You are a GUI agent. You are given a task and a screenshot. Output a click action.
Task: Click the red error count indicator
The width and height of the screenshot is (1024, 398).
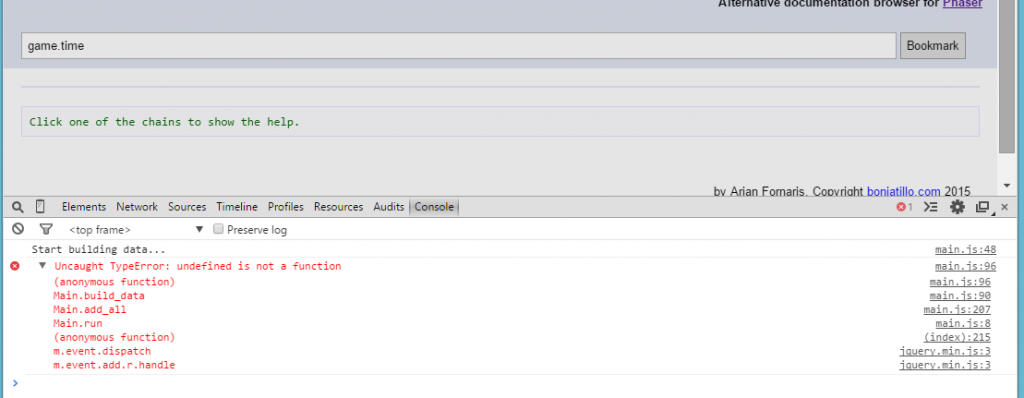pos(904,207)
